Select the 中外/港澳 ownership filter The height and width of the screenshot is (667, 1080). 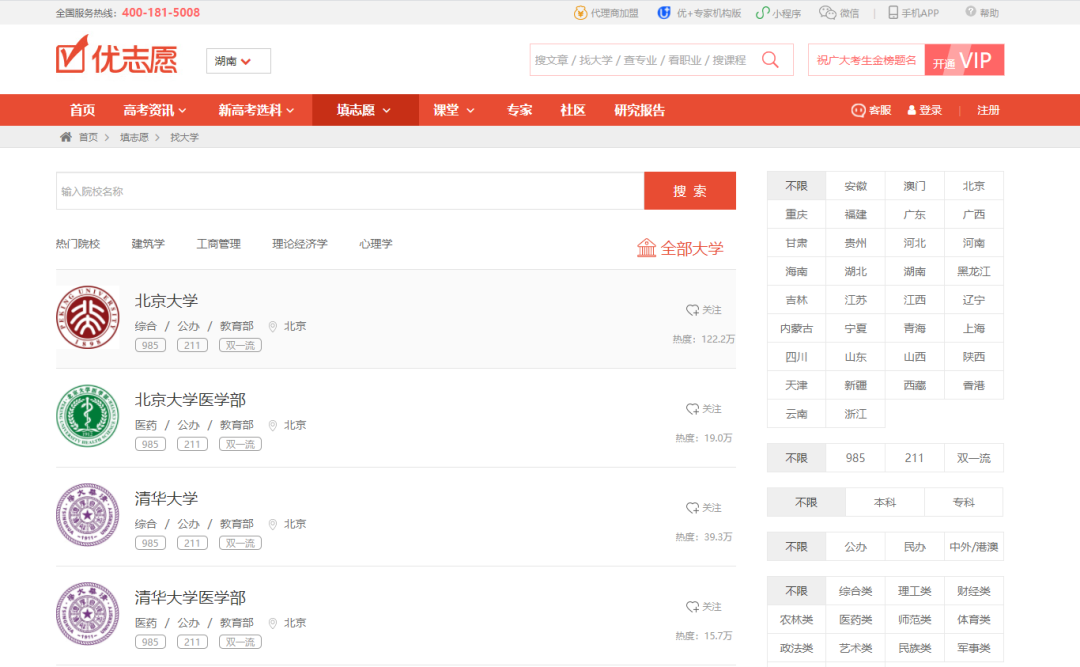tap(973, 547)
